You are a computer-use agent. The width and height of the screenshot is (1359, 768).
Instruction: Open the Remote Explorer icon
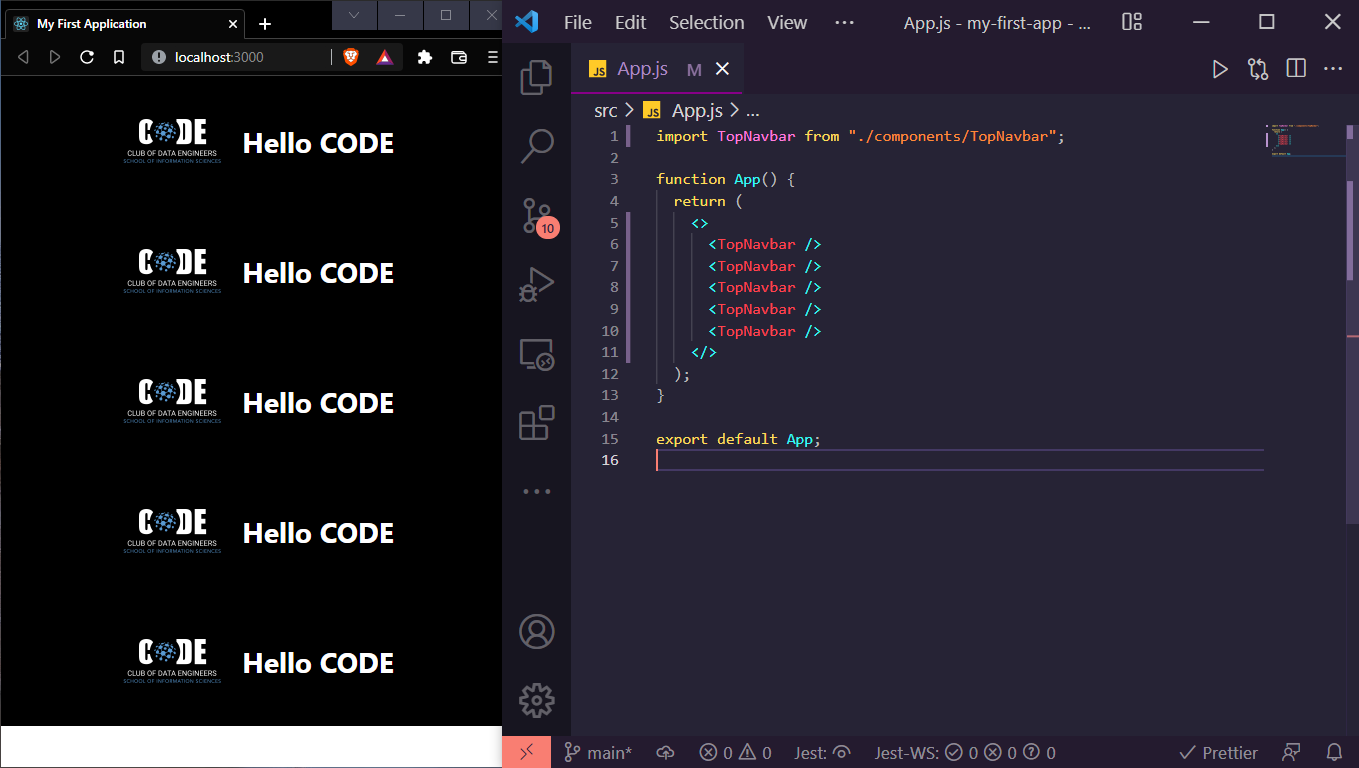point(537,356)
